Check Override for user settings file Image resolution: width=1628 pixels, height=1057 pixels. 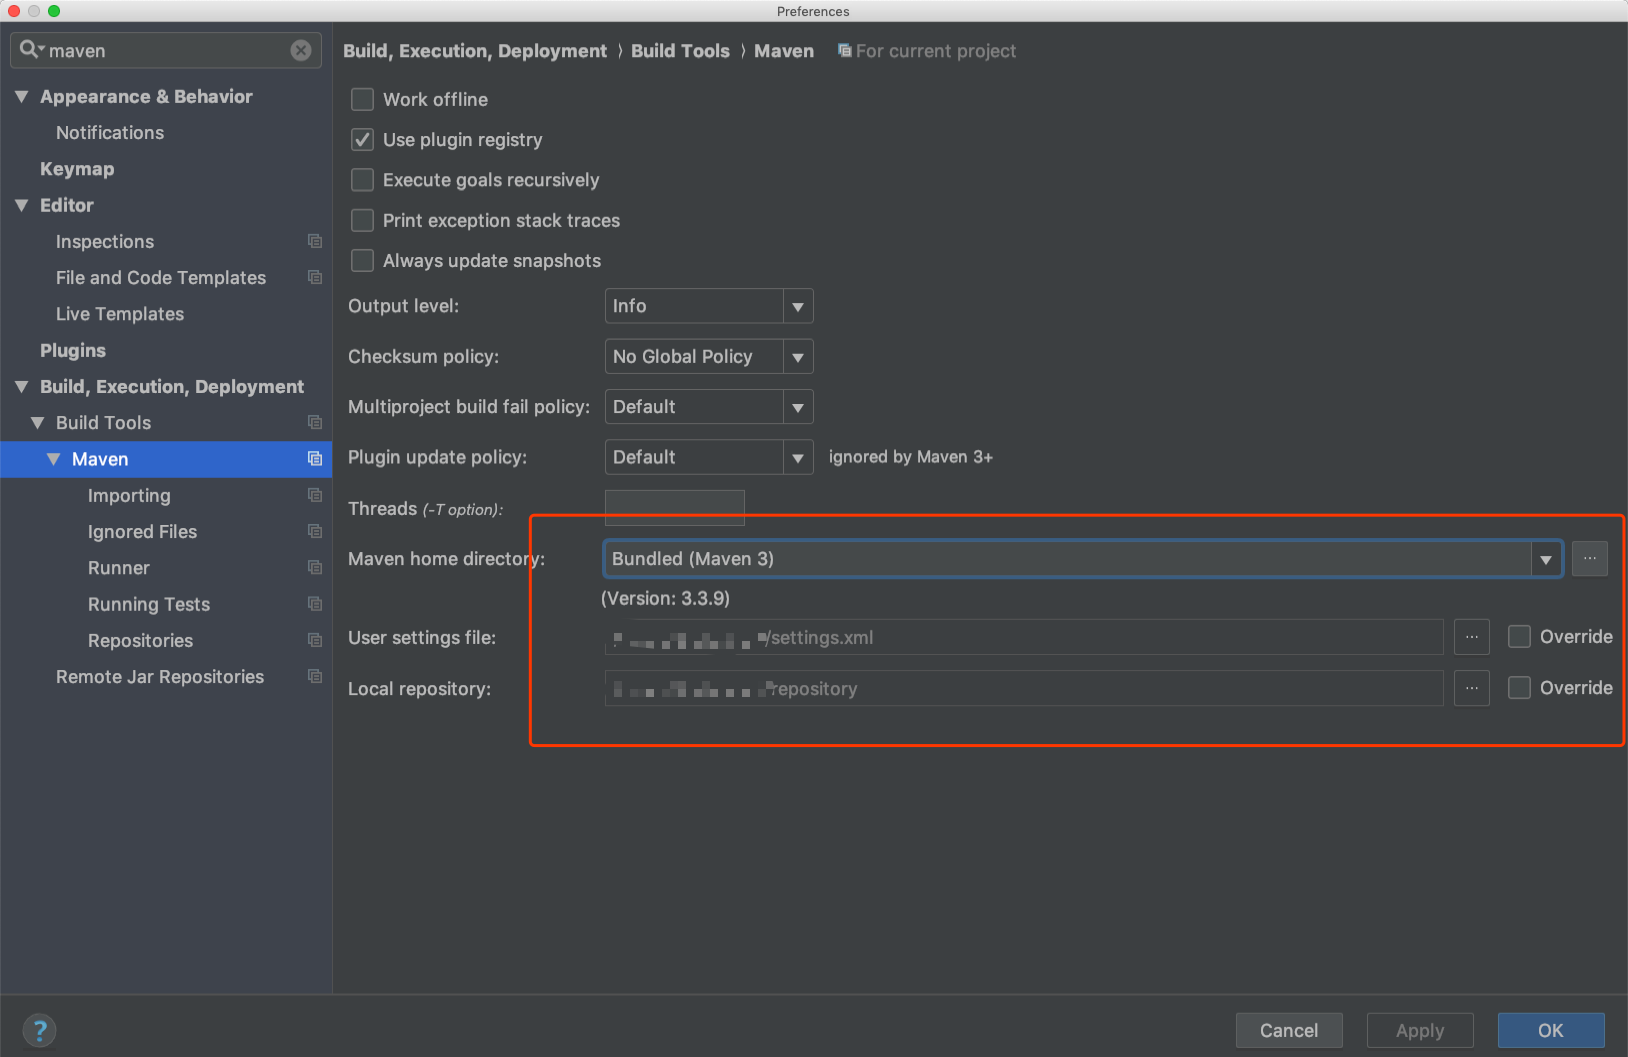(x=1519, y=636)
